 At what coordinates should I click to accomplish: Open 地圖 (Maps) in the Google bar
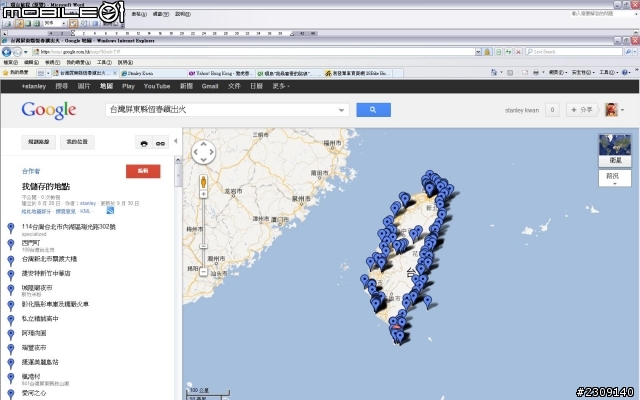pos(106,86)
